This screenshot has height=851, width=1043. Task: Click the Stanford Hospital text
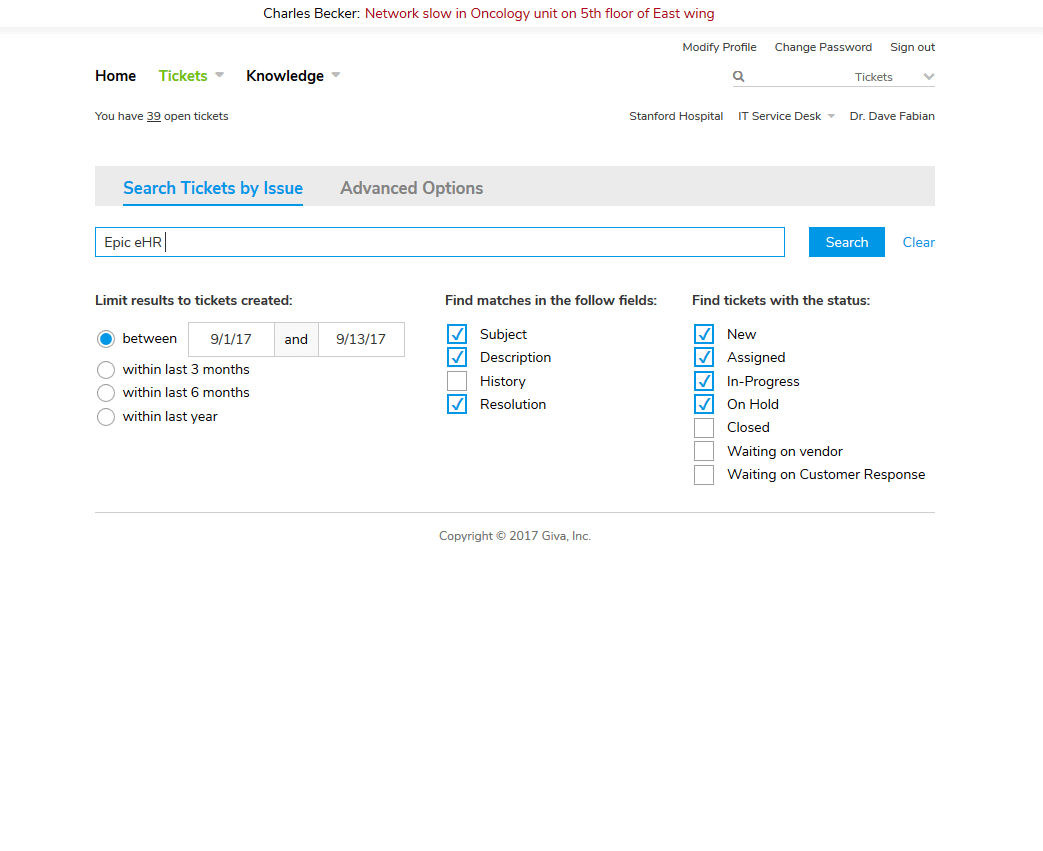(676, 116)
